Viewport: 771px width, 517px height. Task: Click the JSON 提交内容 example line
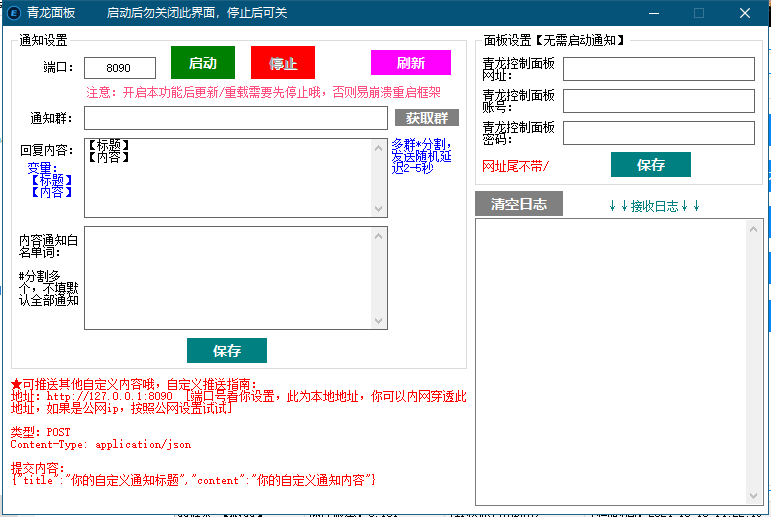tap(193, 480)
